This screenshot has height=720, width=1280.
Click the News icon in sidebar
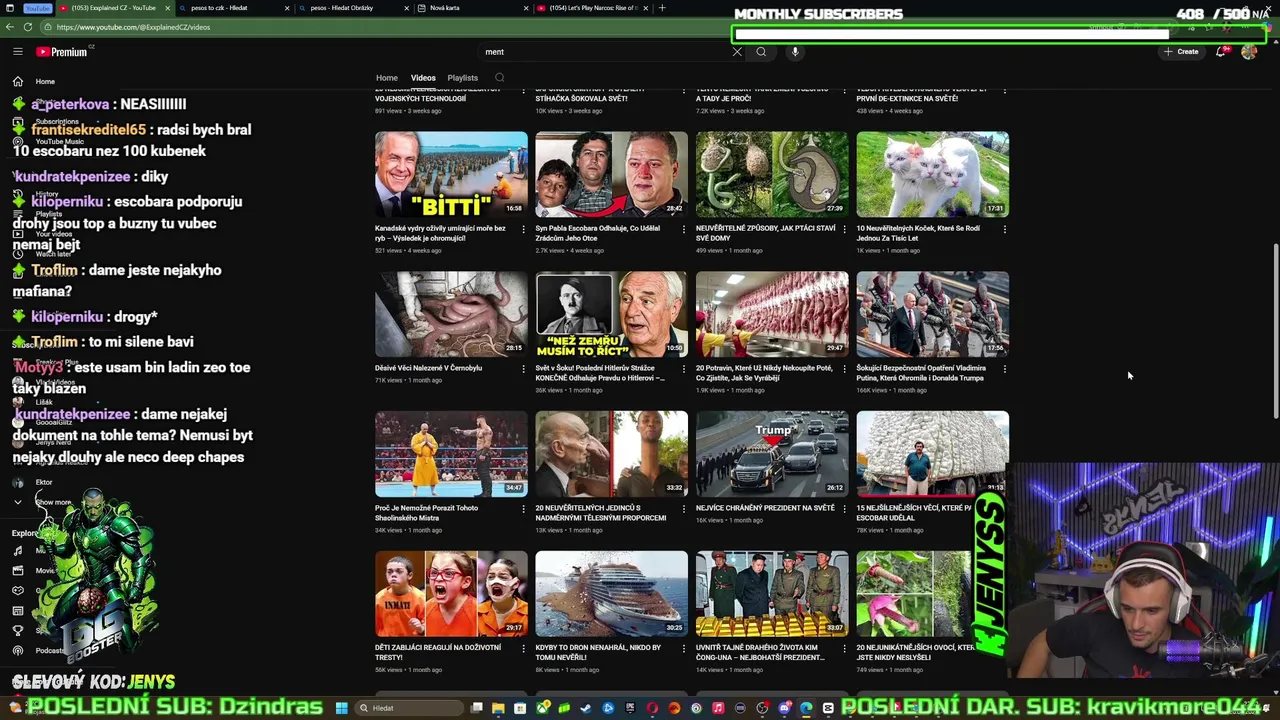click(17, 610)
